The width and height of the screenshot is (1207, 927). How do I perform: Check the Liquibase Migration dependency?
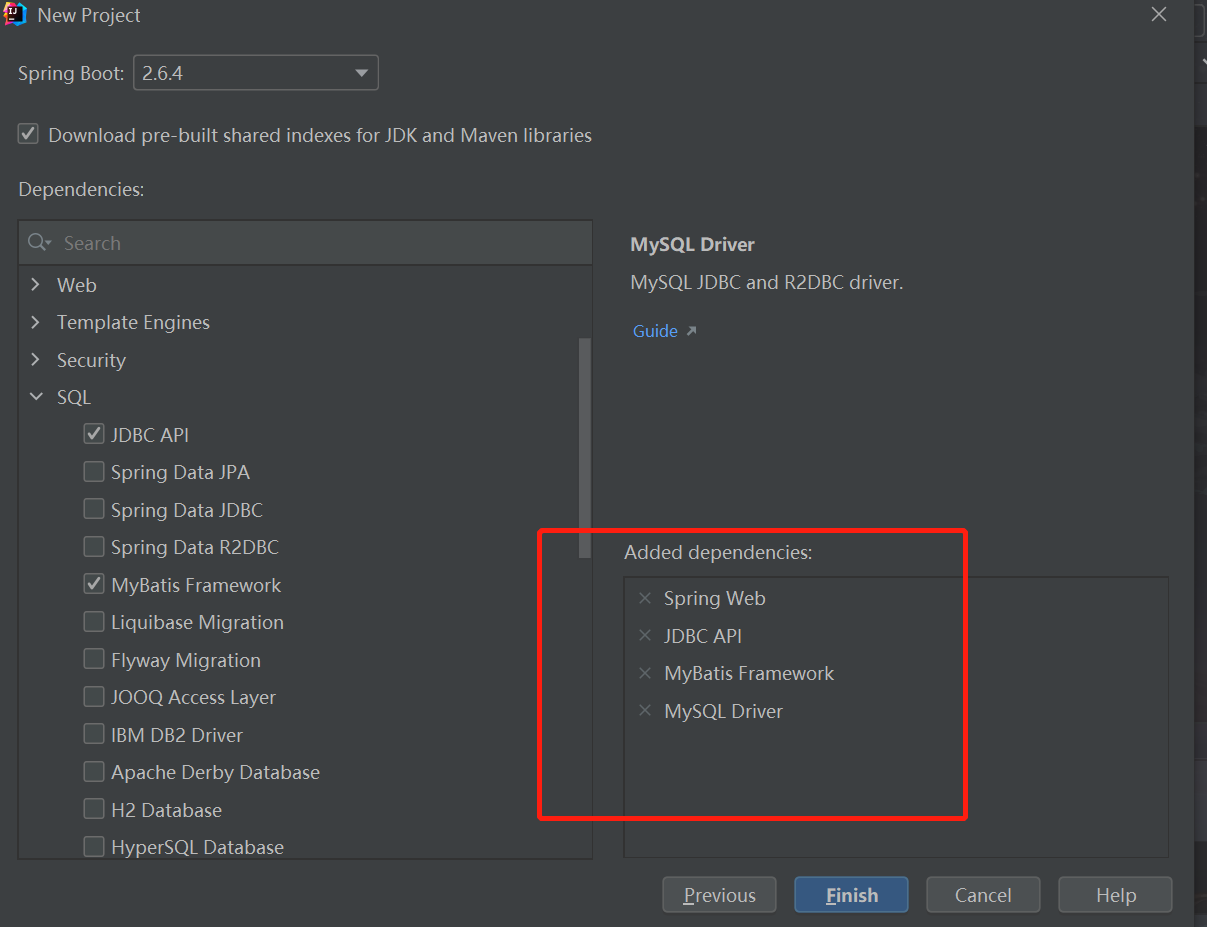(x=94, y=622)
